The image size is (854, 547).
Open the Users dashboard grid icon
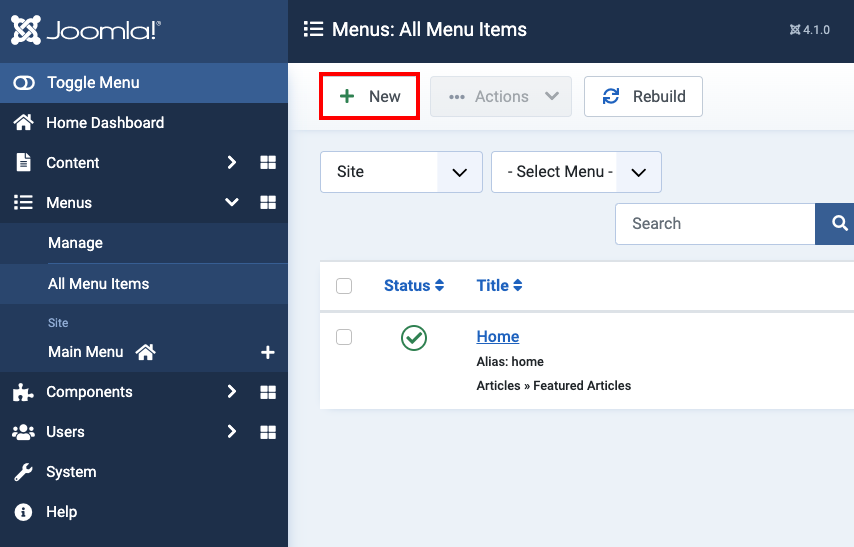(x=268, y=432)
